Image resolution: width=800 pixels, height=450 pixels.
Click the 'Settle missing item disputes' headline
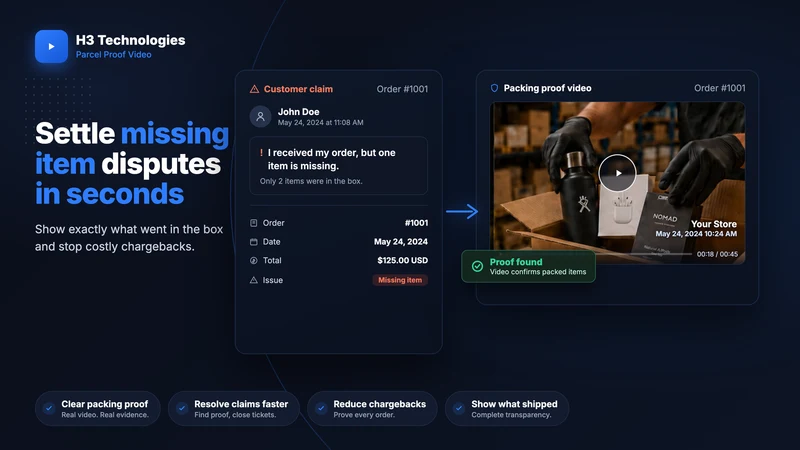(132, 164)
